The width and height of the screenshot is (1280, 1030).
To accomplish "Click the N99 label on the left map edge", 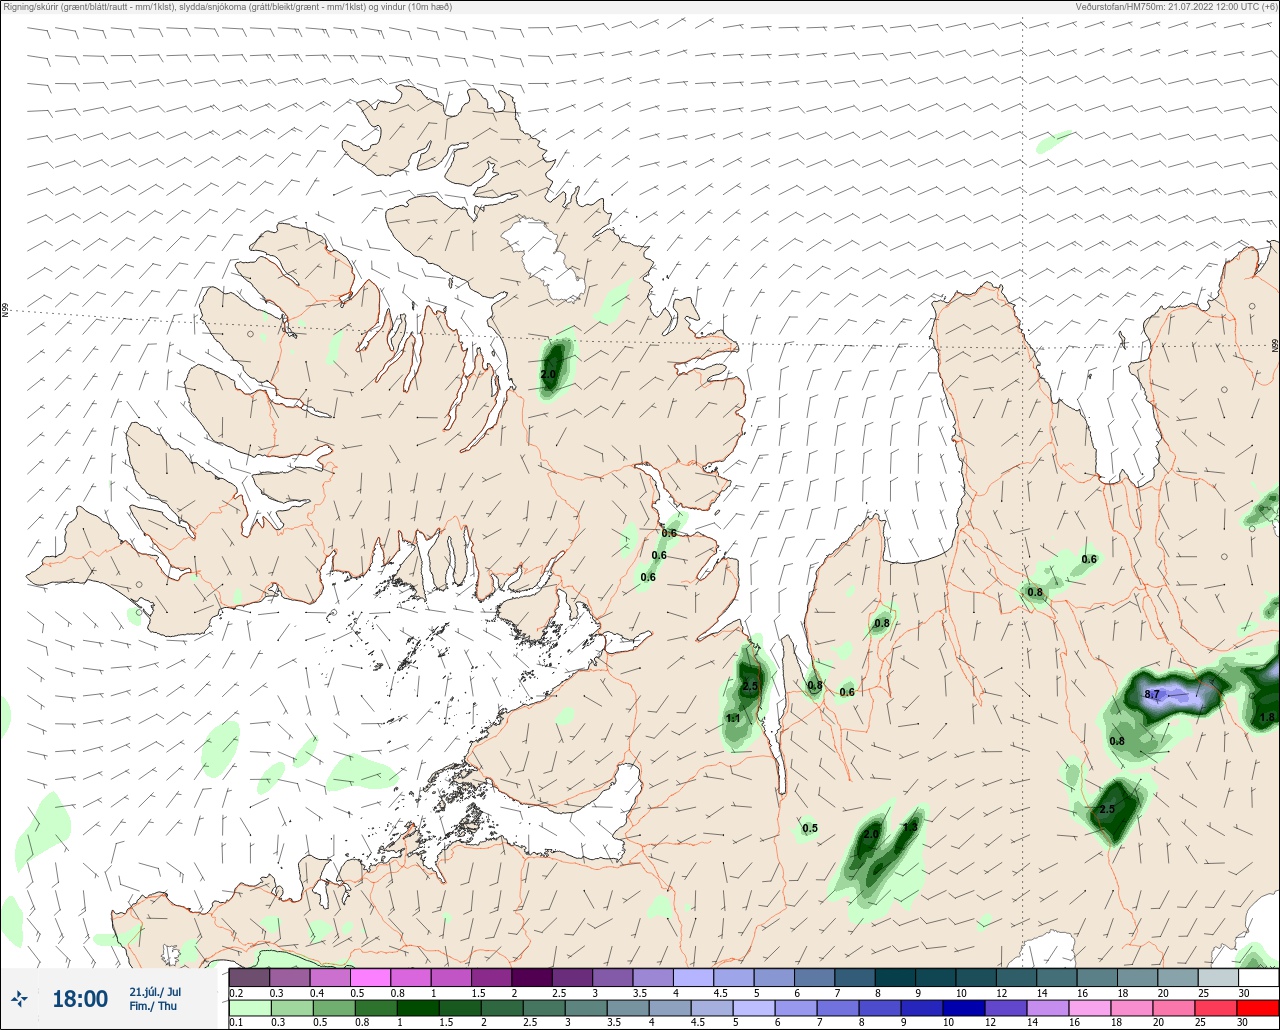I will [x=5, y=311].
